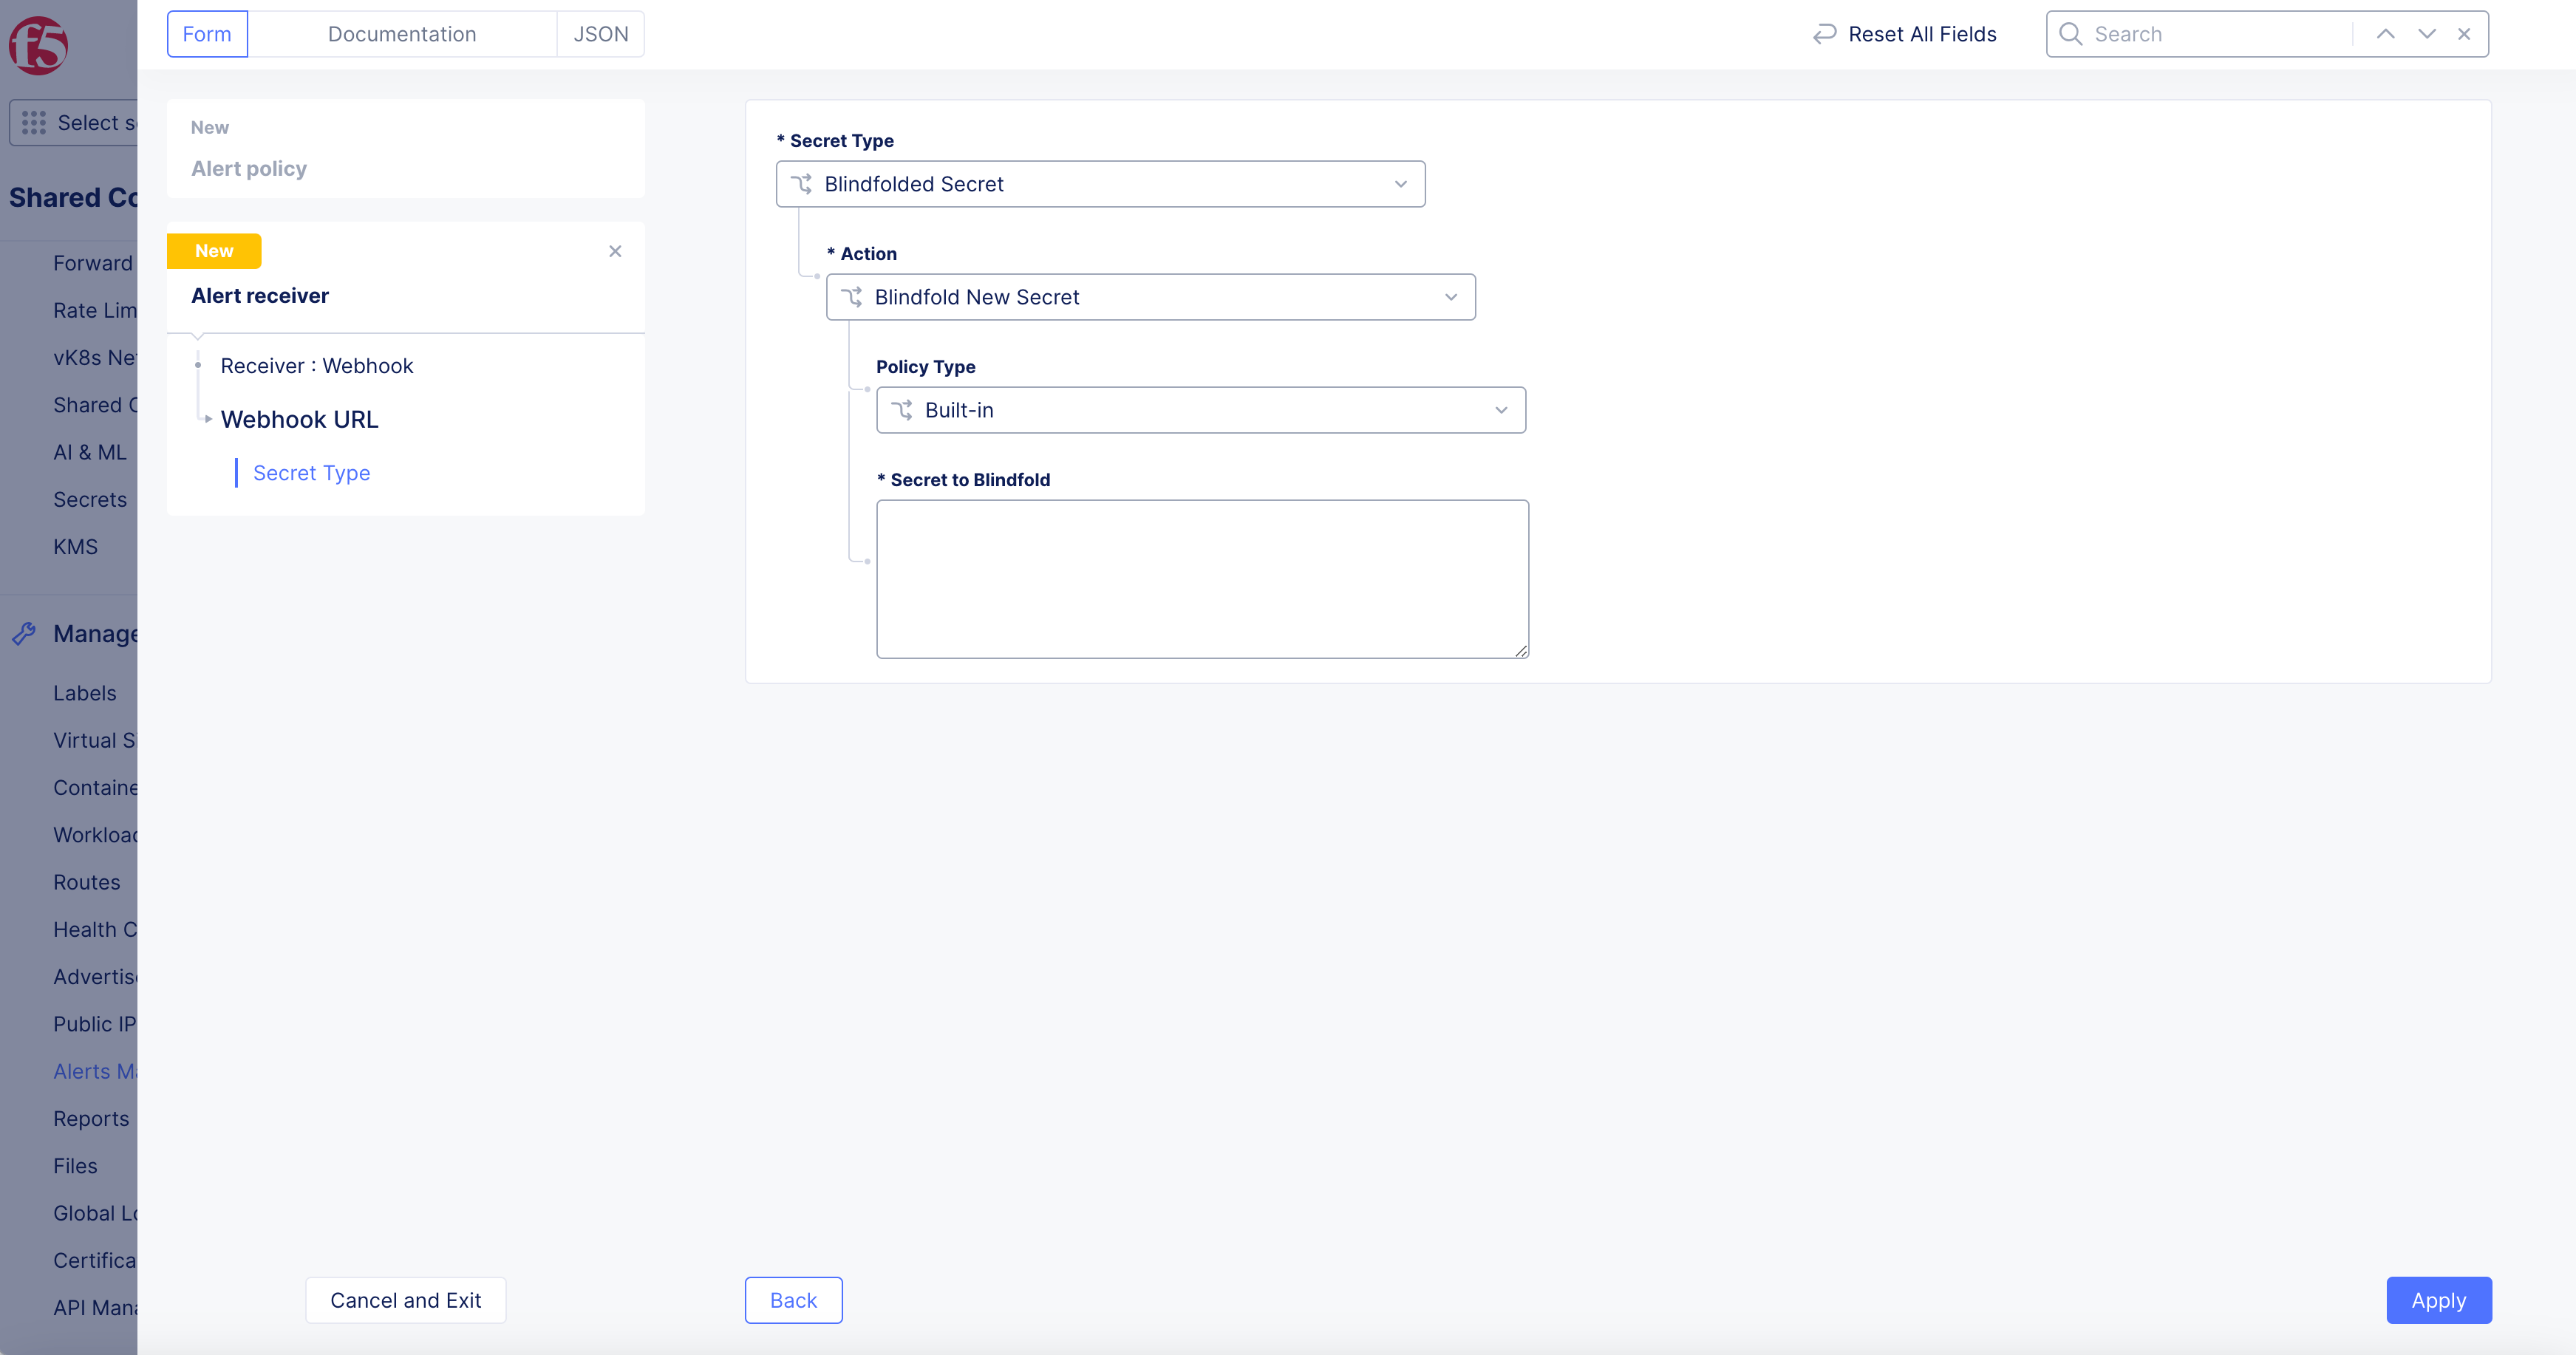This screenshot has width=2576, height=1355.
Task: Switch to the JSON tab
Action: click(600, 34)
